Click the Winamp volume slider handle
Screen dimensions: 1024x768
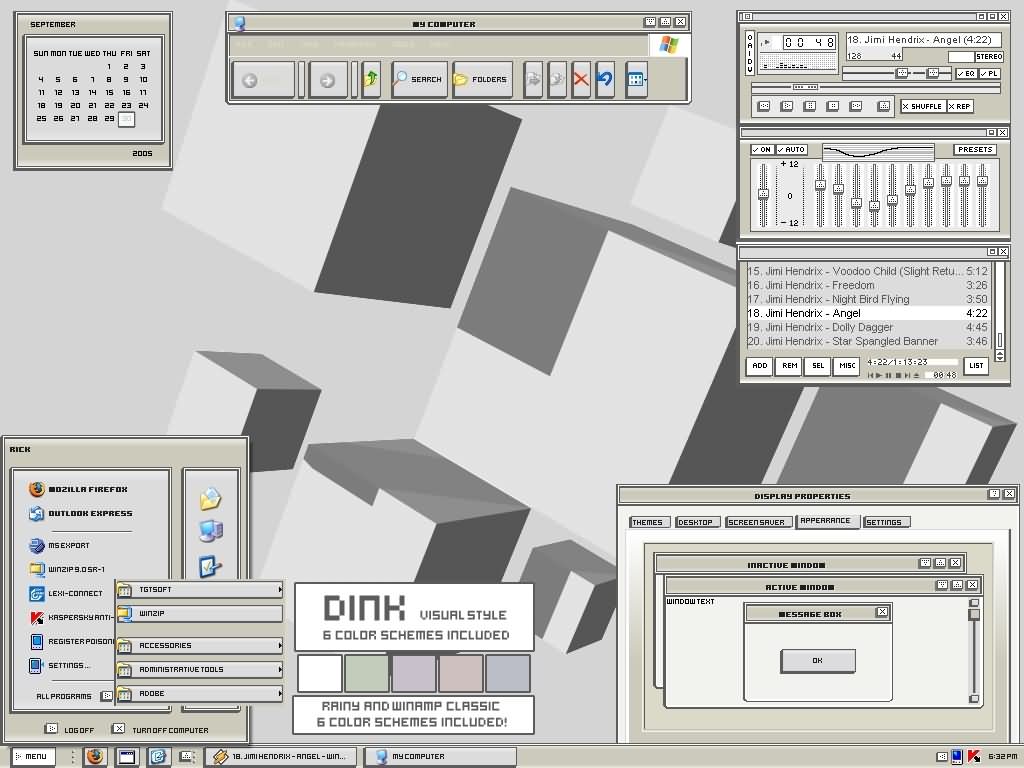pyautogui.click(x=902, y=73)
